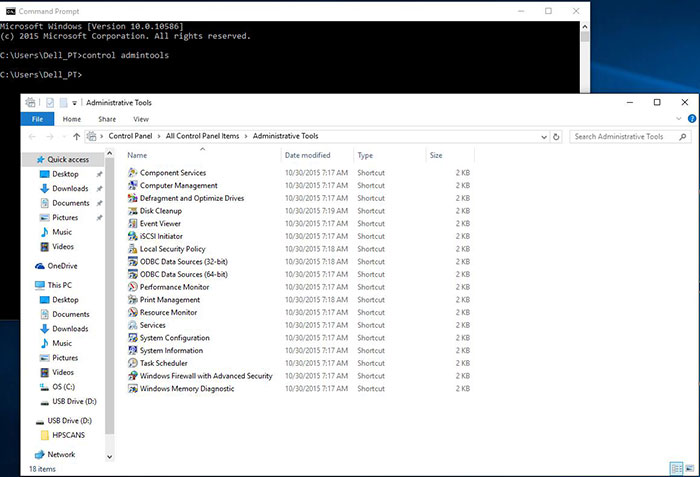700x477 pixels.
Task: Switch to the View ribbon tab
Action: click(140, 119)
